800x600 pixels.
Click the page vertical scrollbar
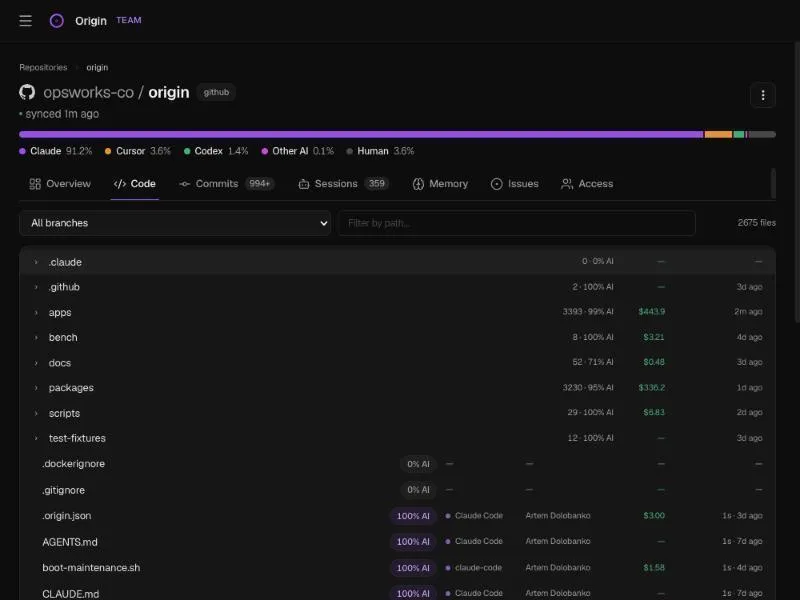pos(797,182)
